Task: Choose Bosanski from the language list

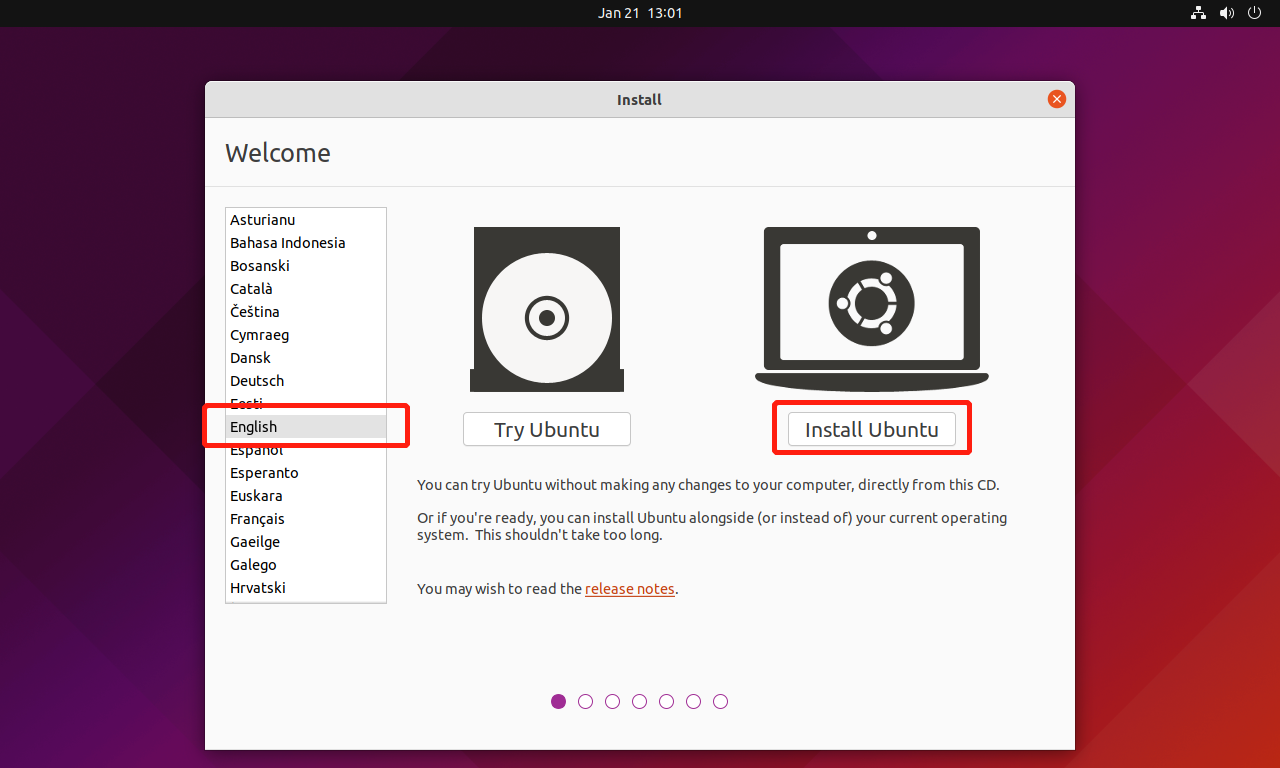Action: pyautogui.click(x=306, y=266)
